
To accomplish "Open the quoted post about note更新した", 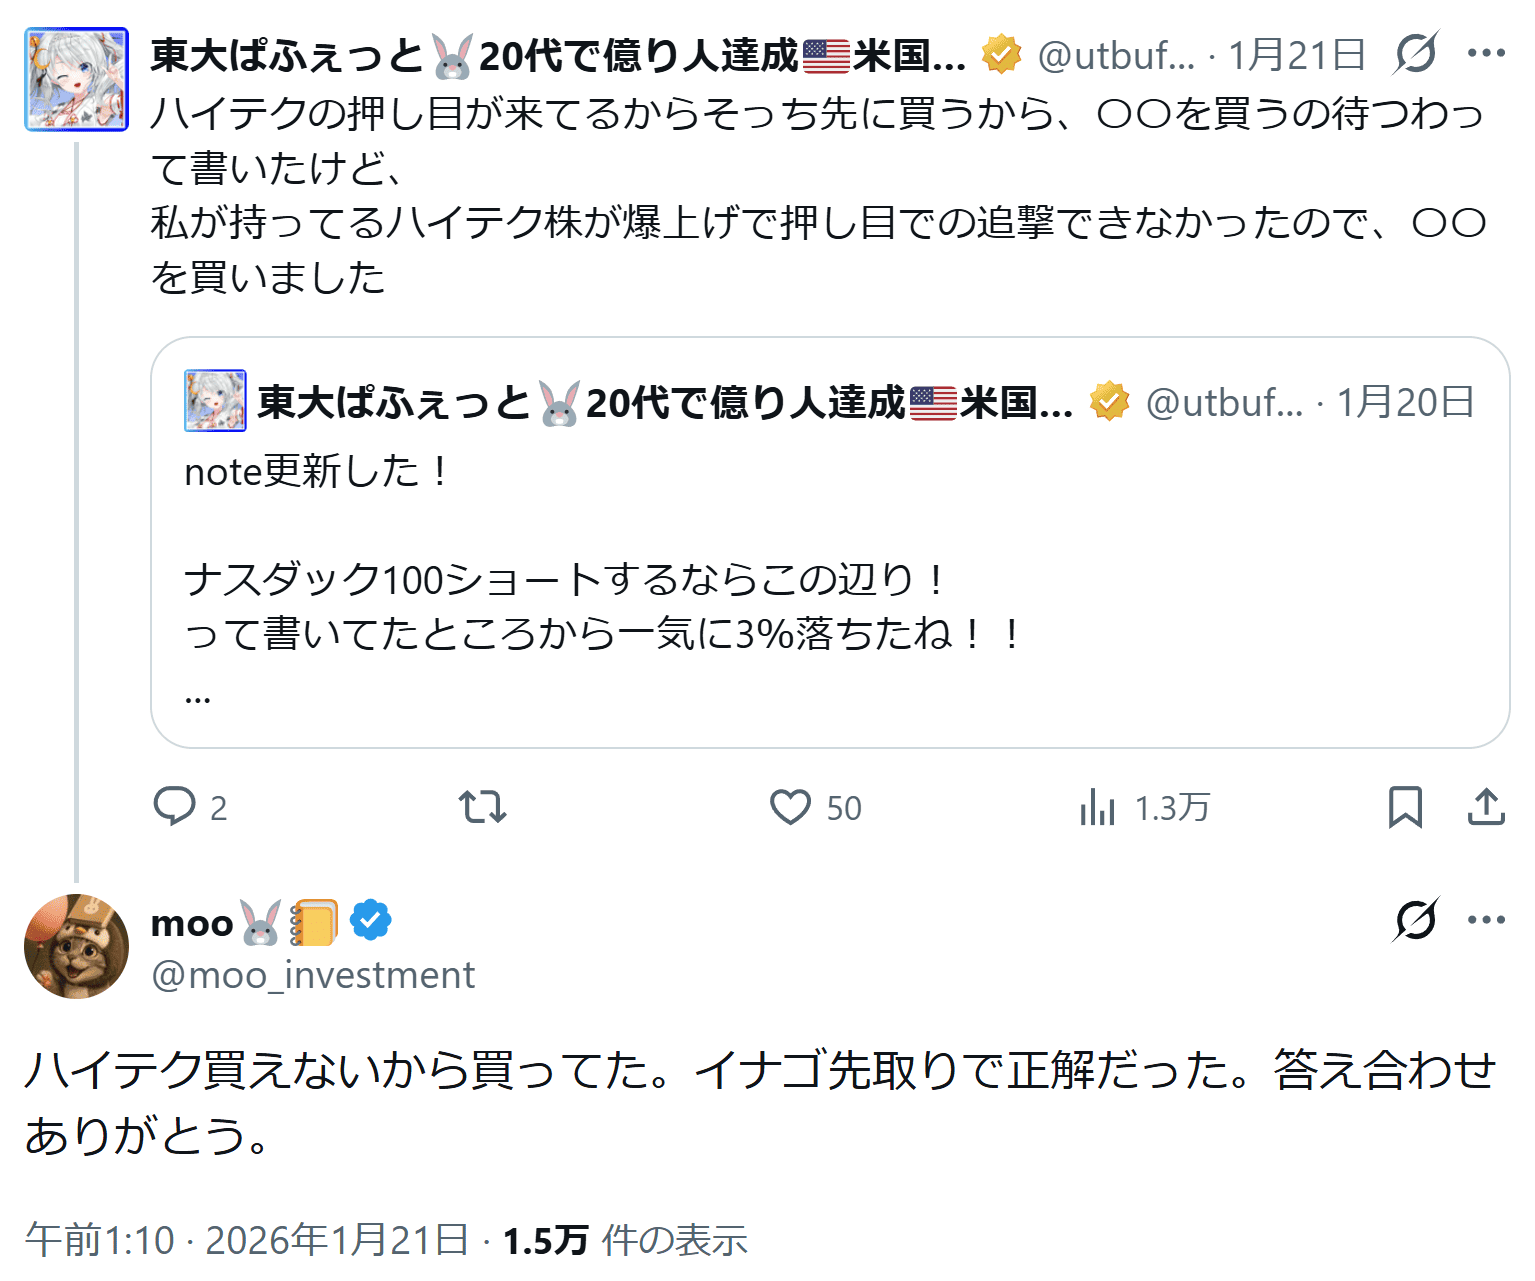I will click(830, 580).
